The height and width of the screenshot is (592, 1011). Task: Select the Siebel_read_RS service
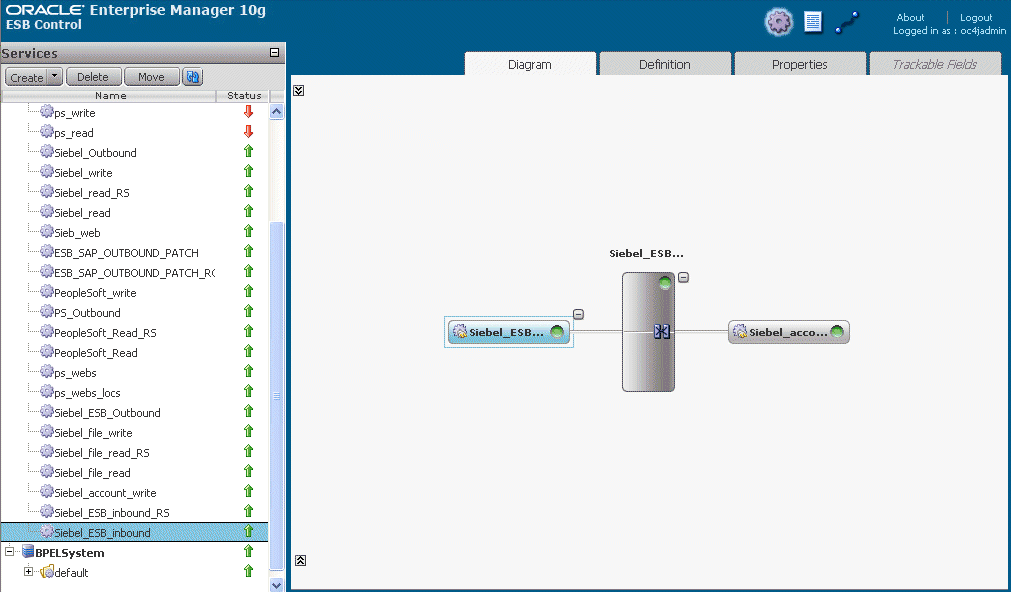point(92,193)
